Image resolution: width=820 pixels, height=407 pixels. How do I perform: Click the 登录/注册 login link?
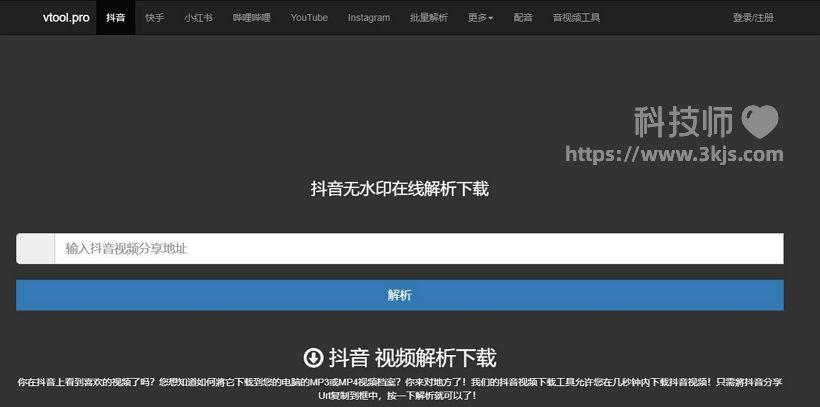point(753,17)
